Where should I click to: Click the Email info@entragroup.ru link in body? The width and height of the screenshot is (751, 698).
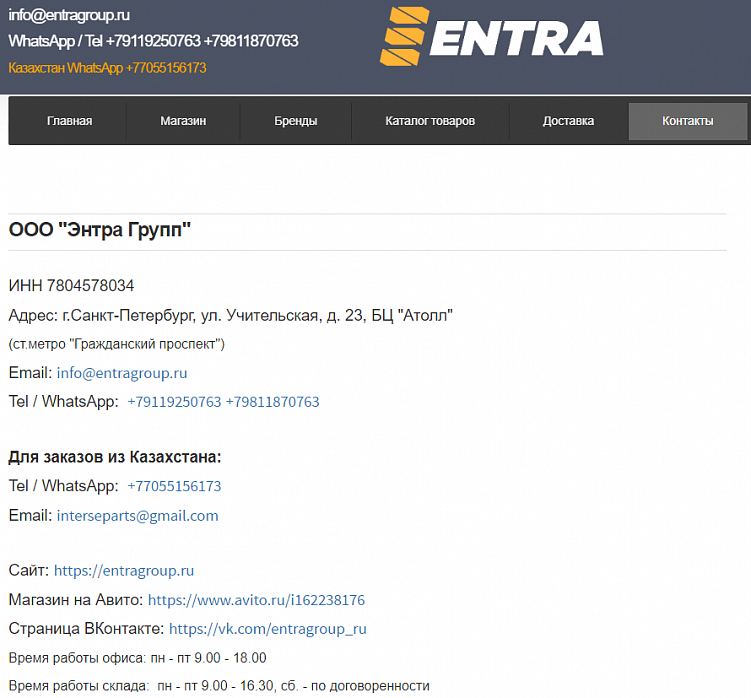coord(122,373)
